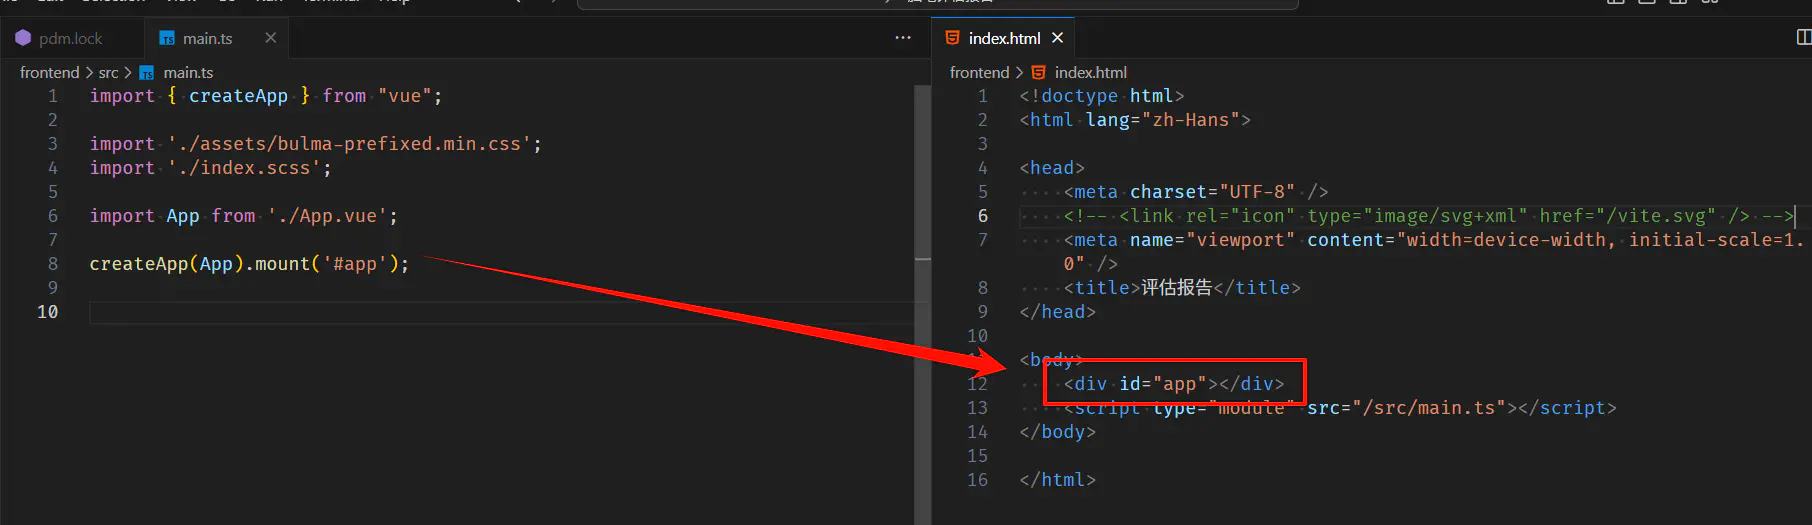Screen dimensions: 1812x525
Task: Expand frontend breadcrumb above main.ts
Action: pyautogui.click(x=49, y=73)
